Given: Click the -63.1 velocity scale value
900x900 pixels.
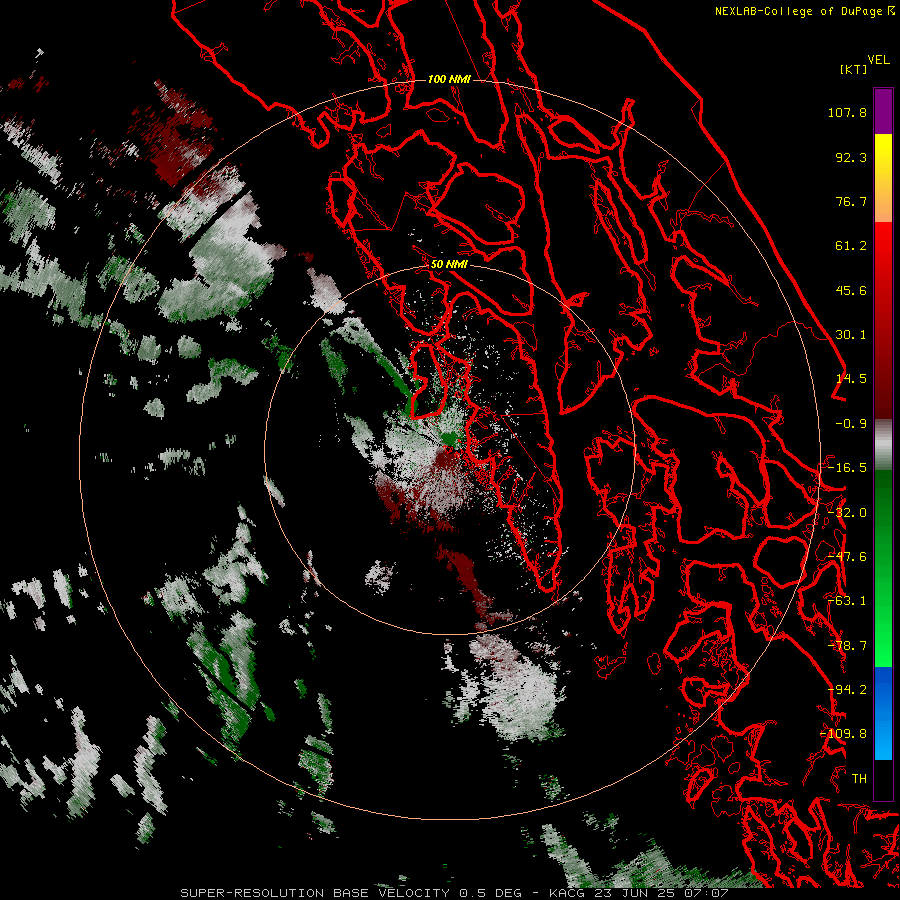Looking at the screenshot, I should point(847,601).
